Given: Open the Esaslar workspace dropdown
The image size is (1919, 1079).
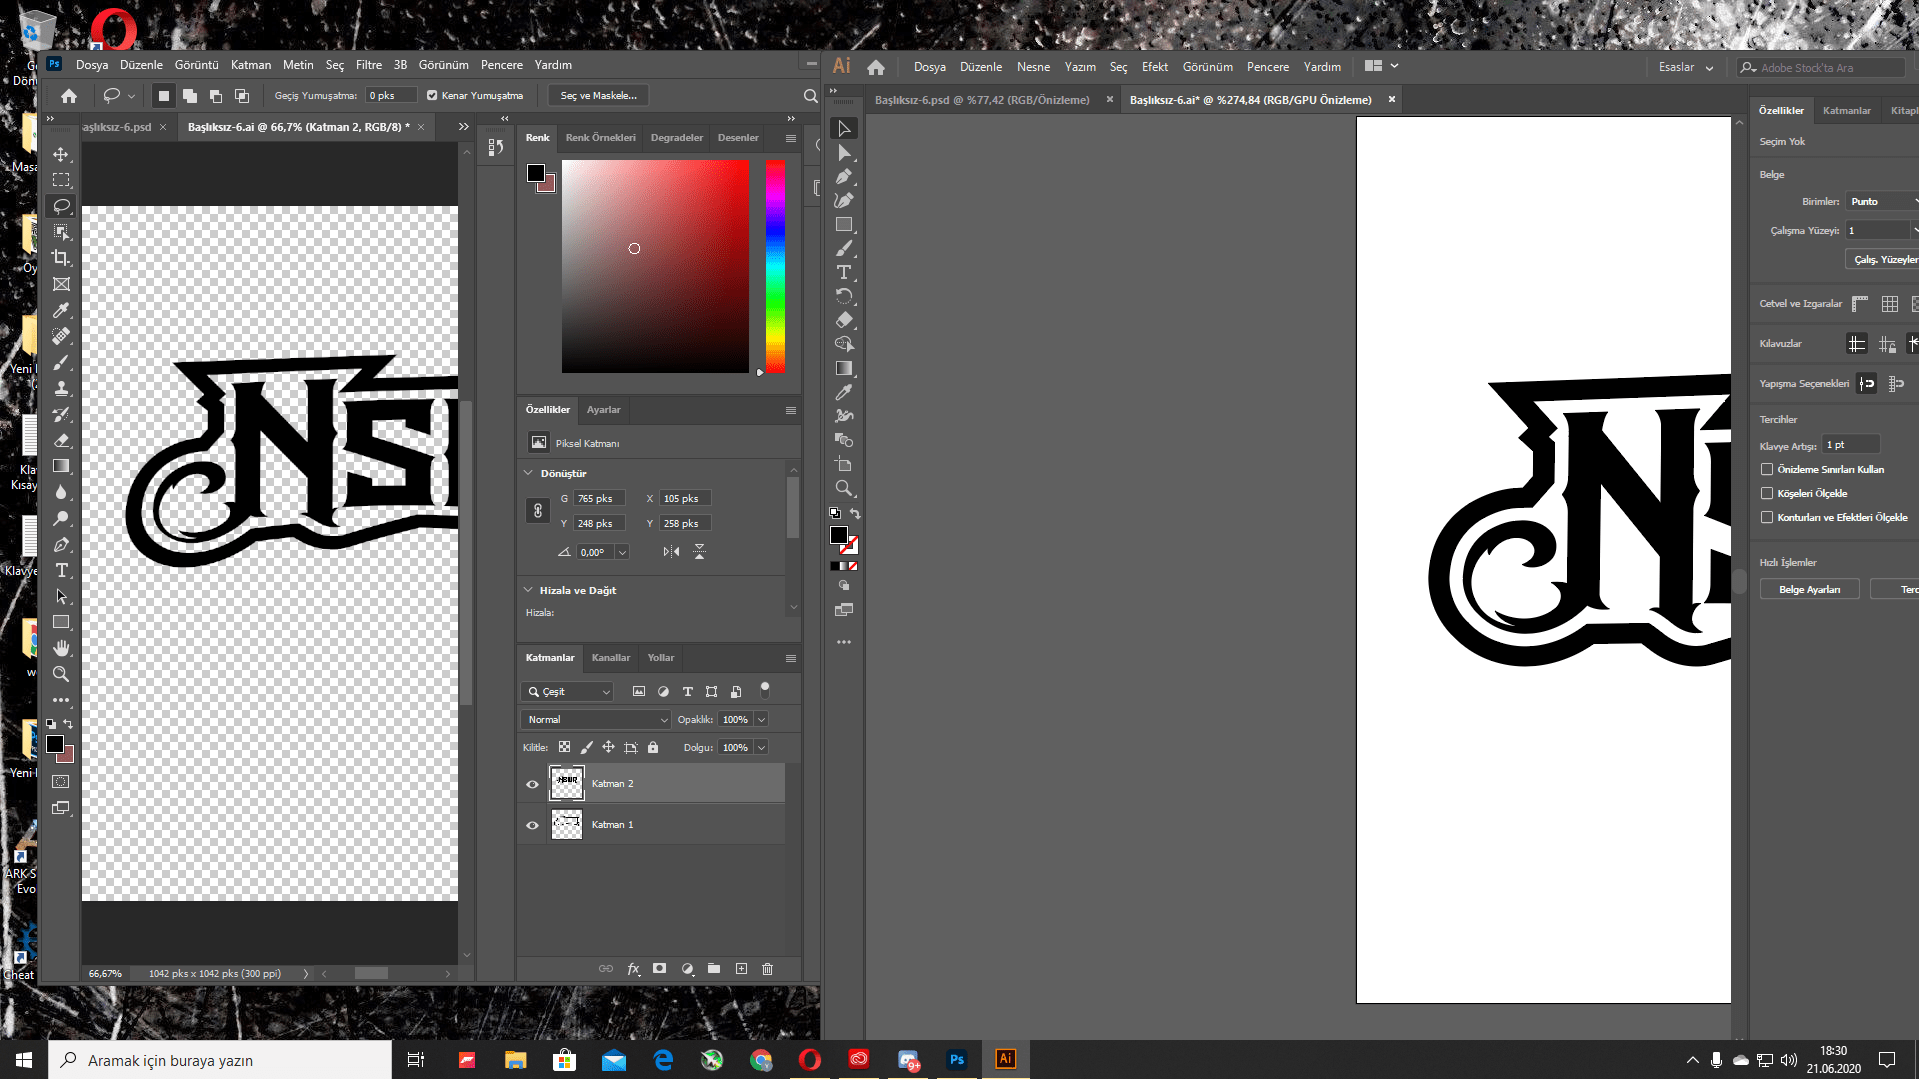Looking at the screenshot, I should tap(1686, 67).
